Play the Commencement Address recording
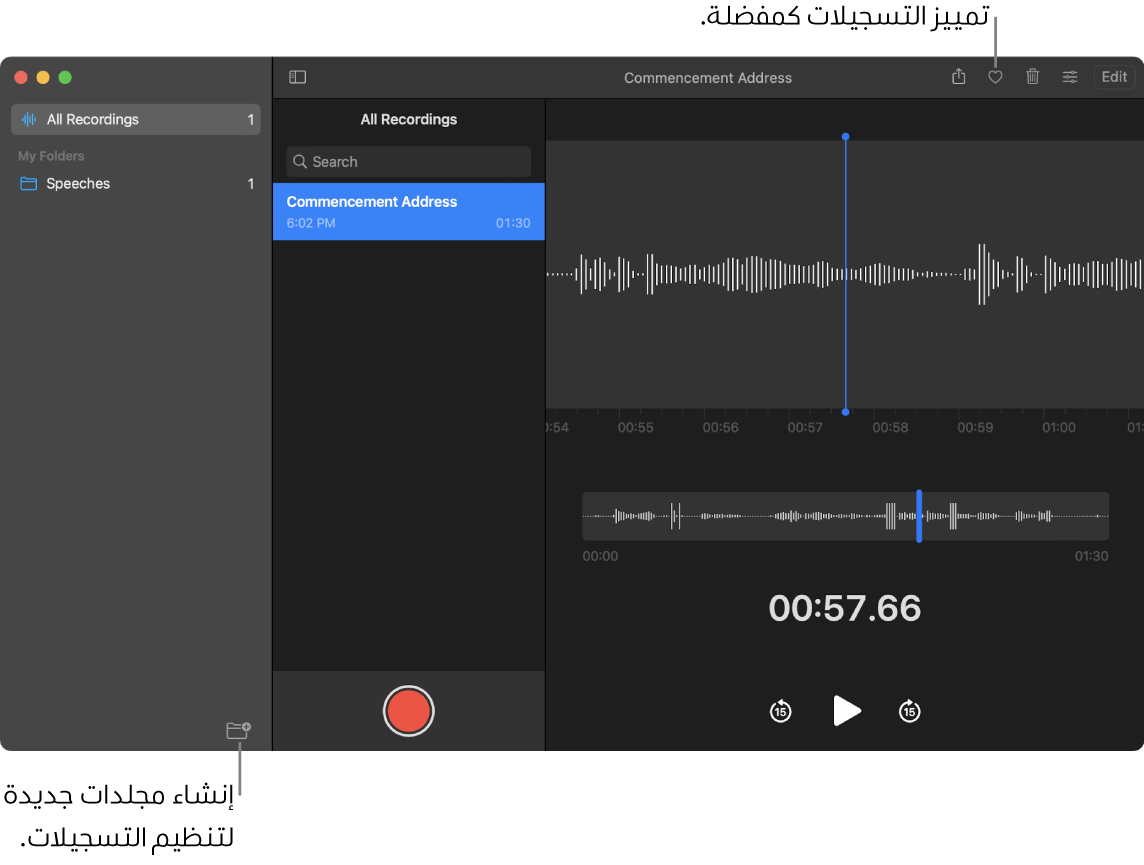The height and width of the screenshot is (865, 1144). 846,711
